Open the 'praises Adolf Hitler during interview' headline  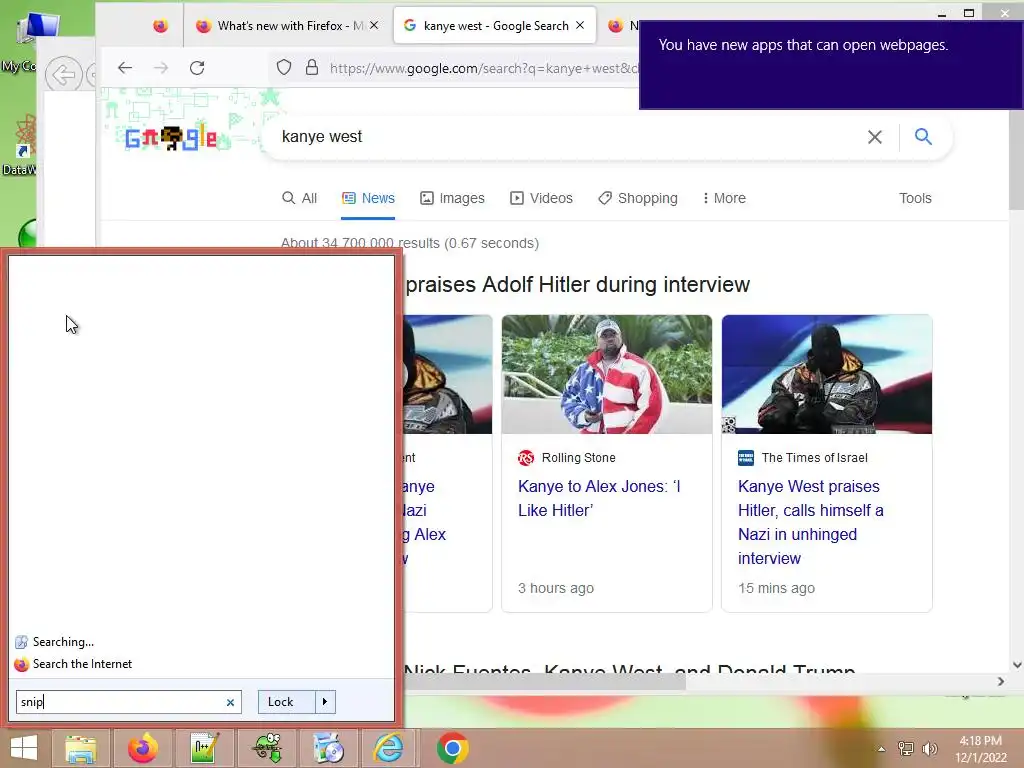(x=577, y=285)
